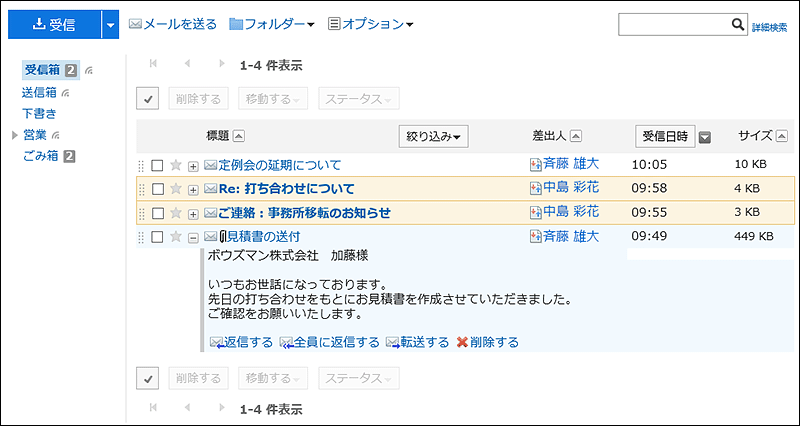Click メールを送る to compose mail
Image resolution: width=800 pixels, height=426 pixels.
(173, 24)
